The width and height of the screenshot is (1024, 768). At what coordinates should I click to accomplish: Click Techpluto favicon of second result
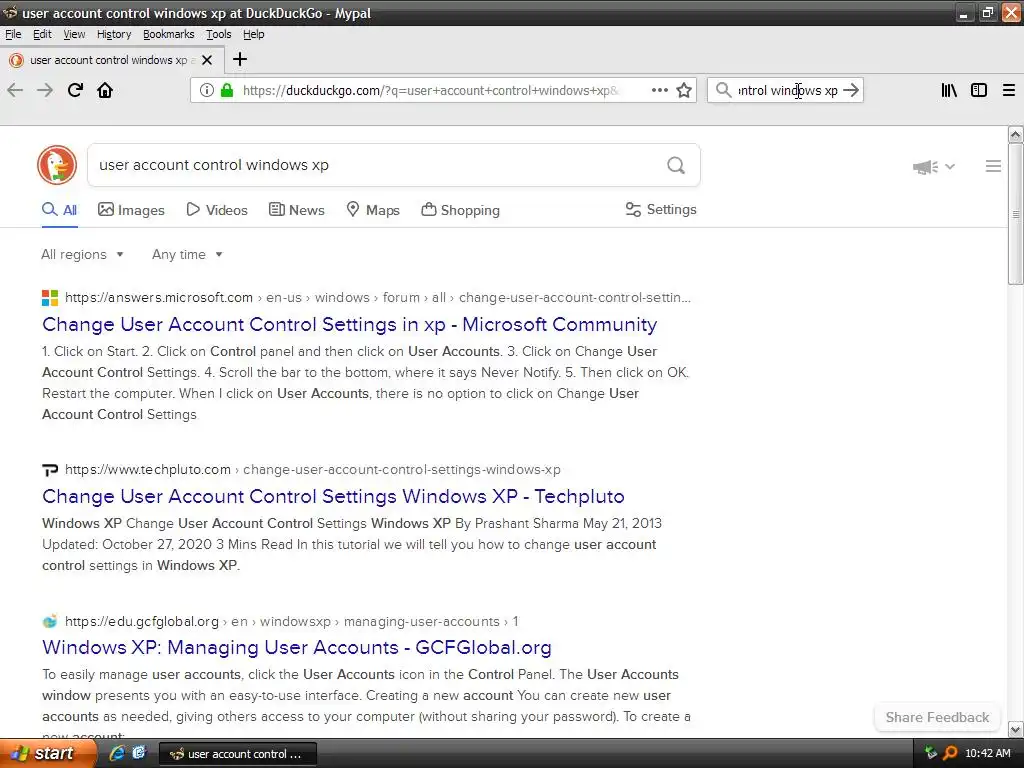tap(50, 470)
